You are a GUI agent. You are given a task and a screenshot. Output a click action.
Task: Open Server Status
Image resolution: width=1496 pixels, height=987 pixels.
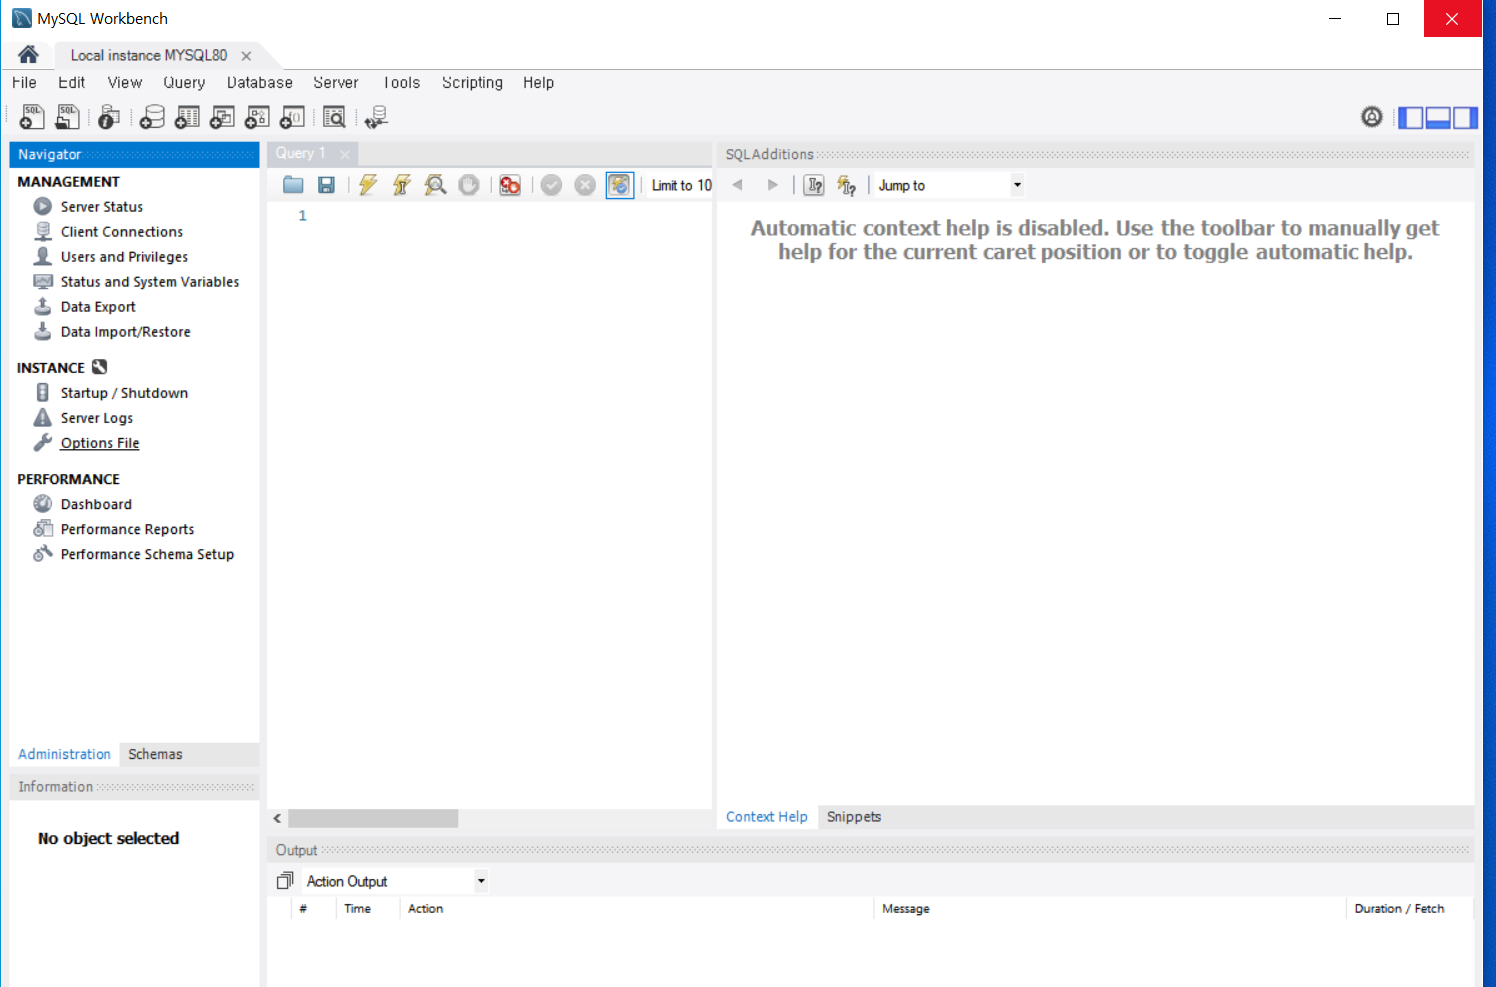[101, 207]
